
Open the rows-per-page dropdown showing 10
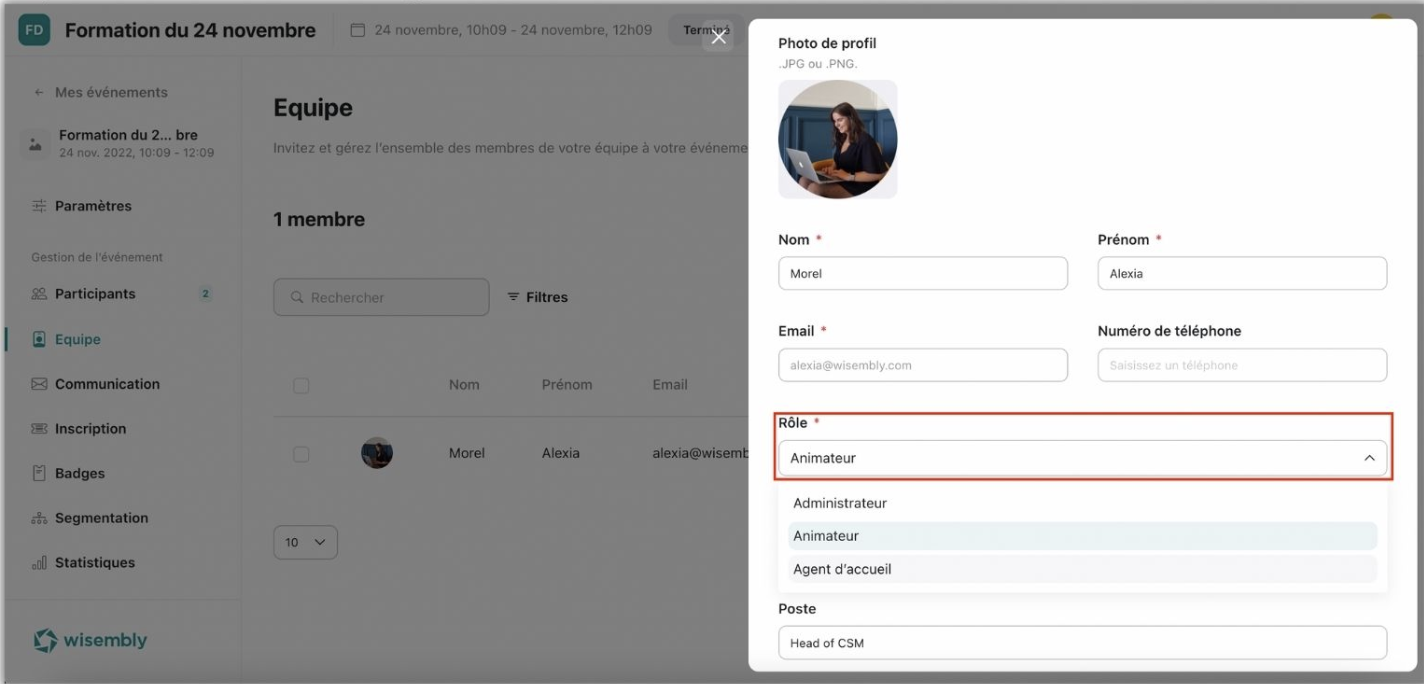pyautogui.click(x=305, y=542)
